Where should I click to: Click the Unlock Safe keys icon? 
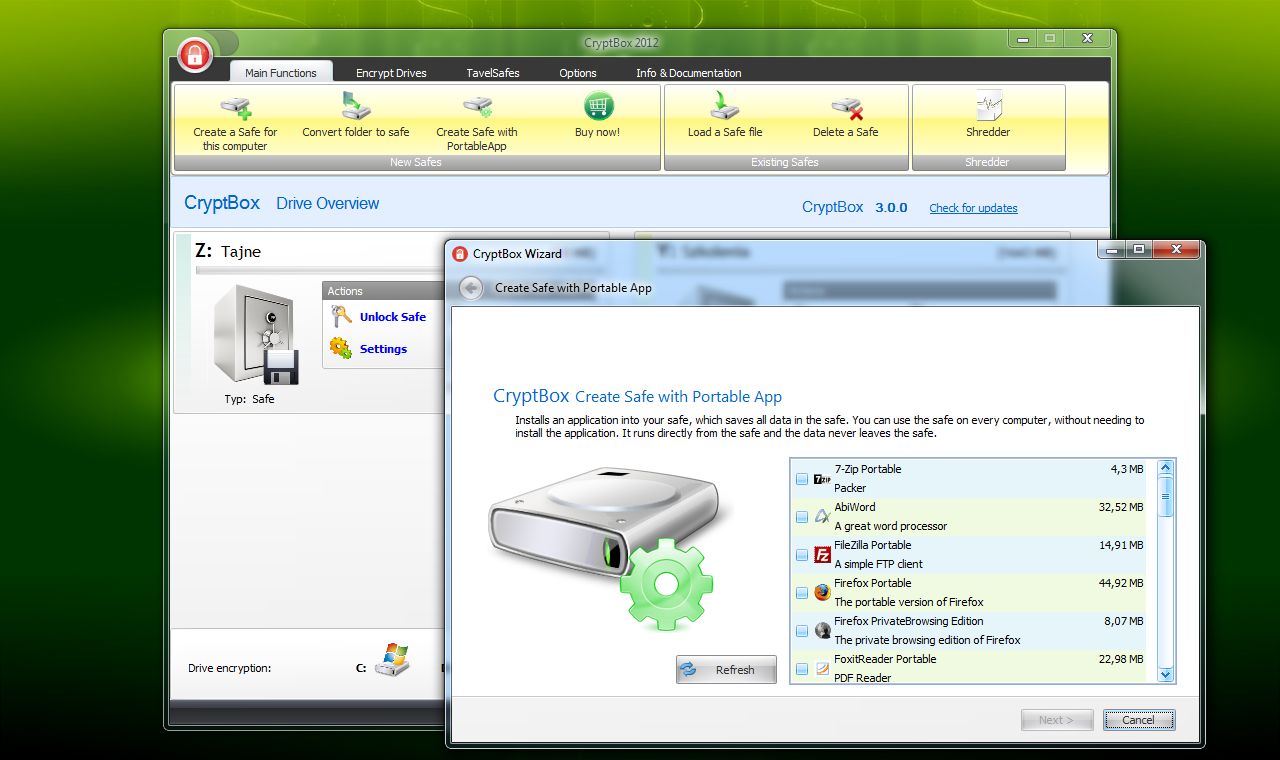(x=341, y=317)
